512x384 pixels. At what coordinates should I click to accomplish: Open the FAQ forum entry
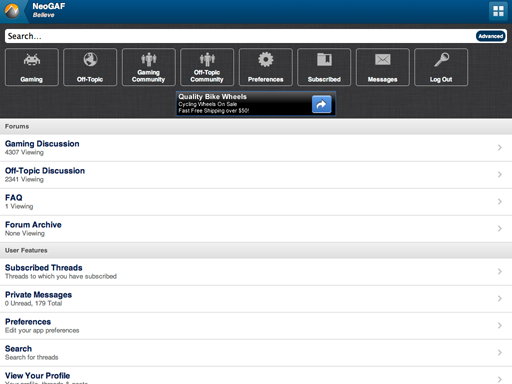256,202
